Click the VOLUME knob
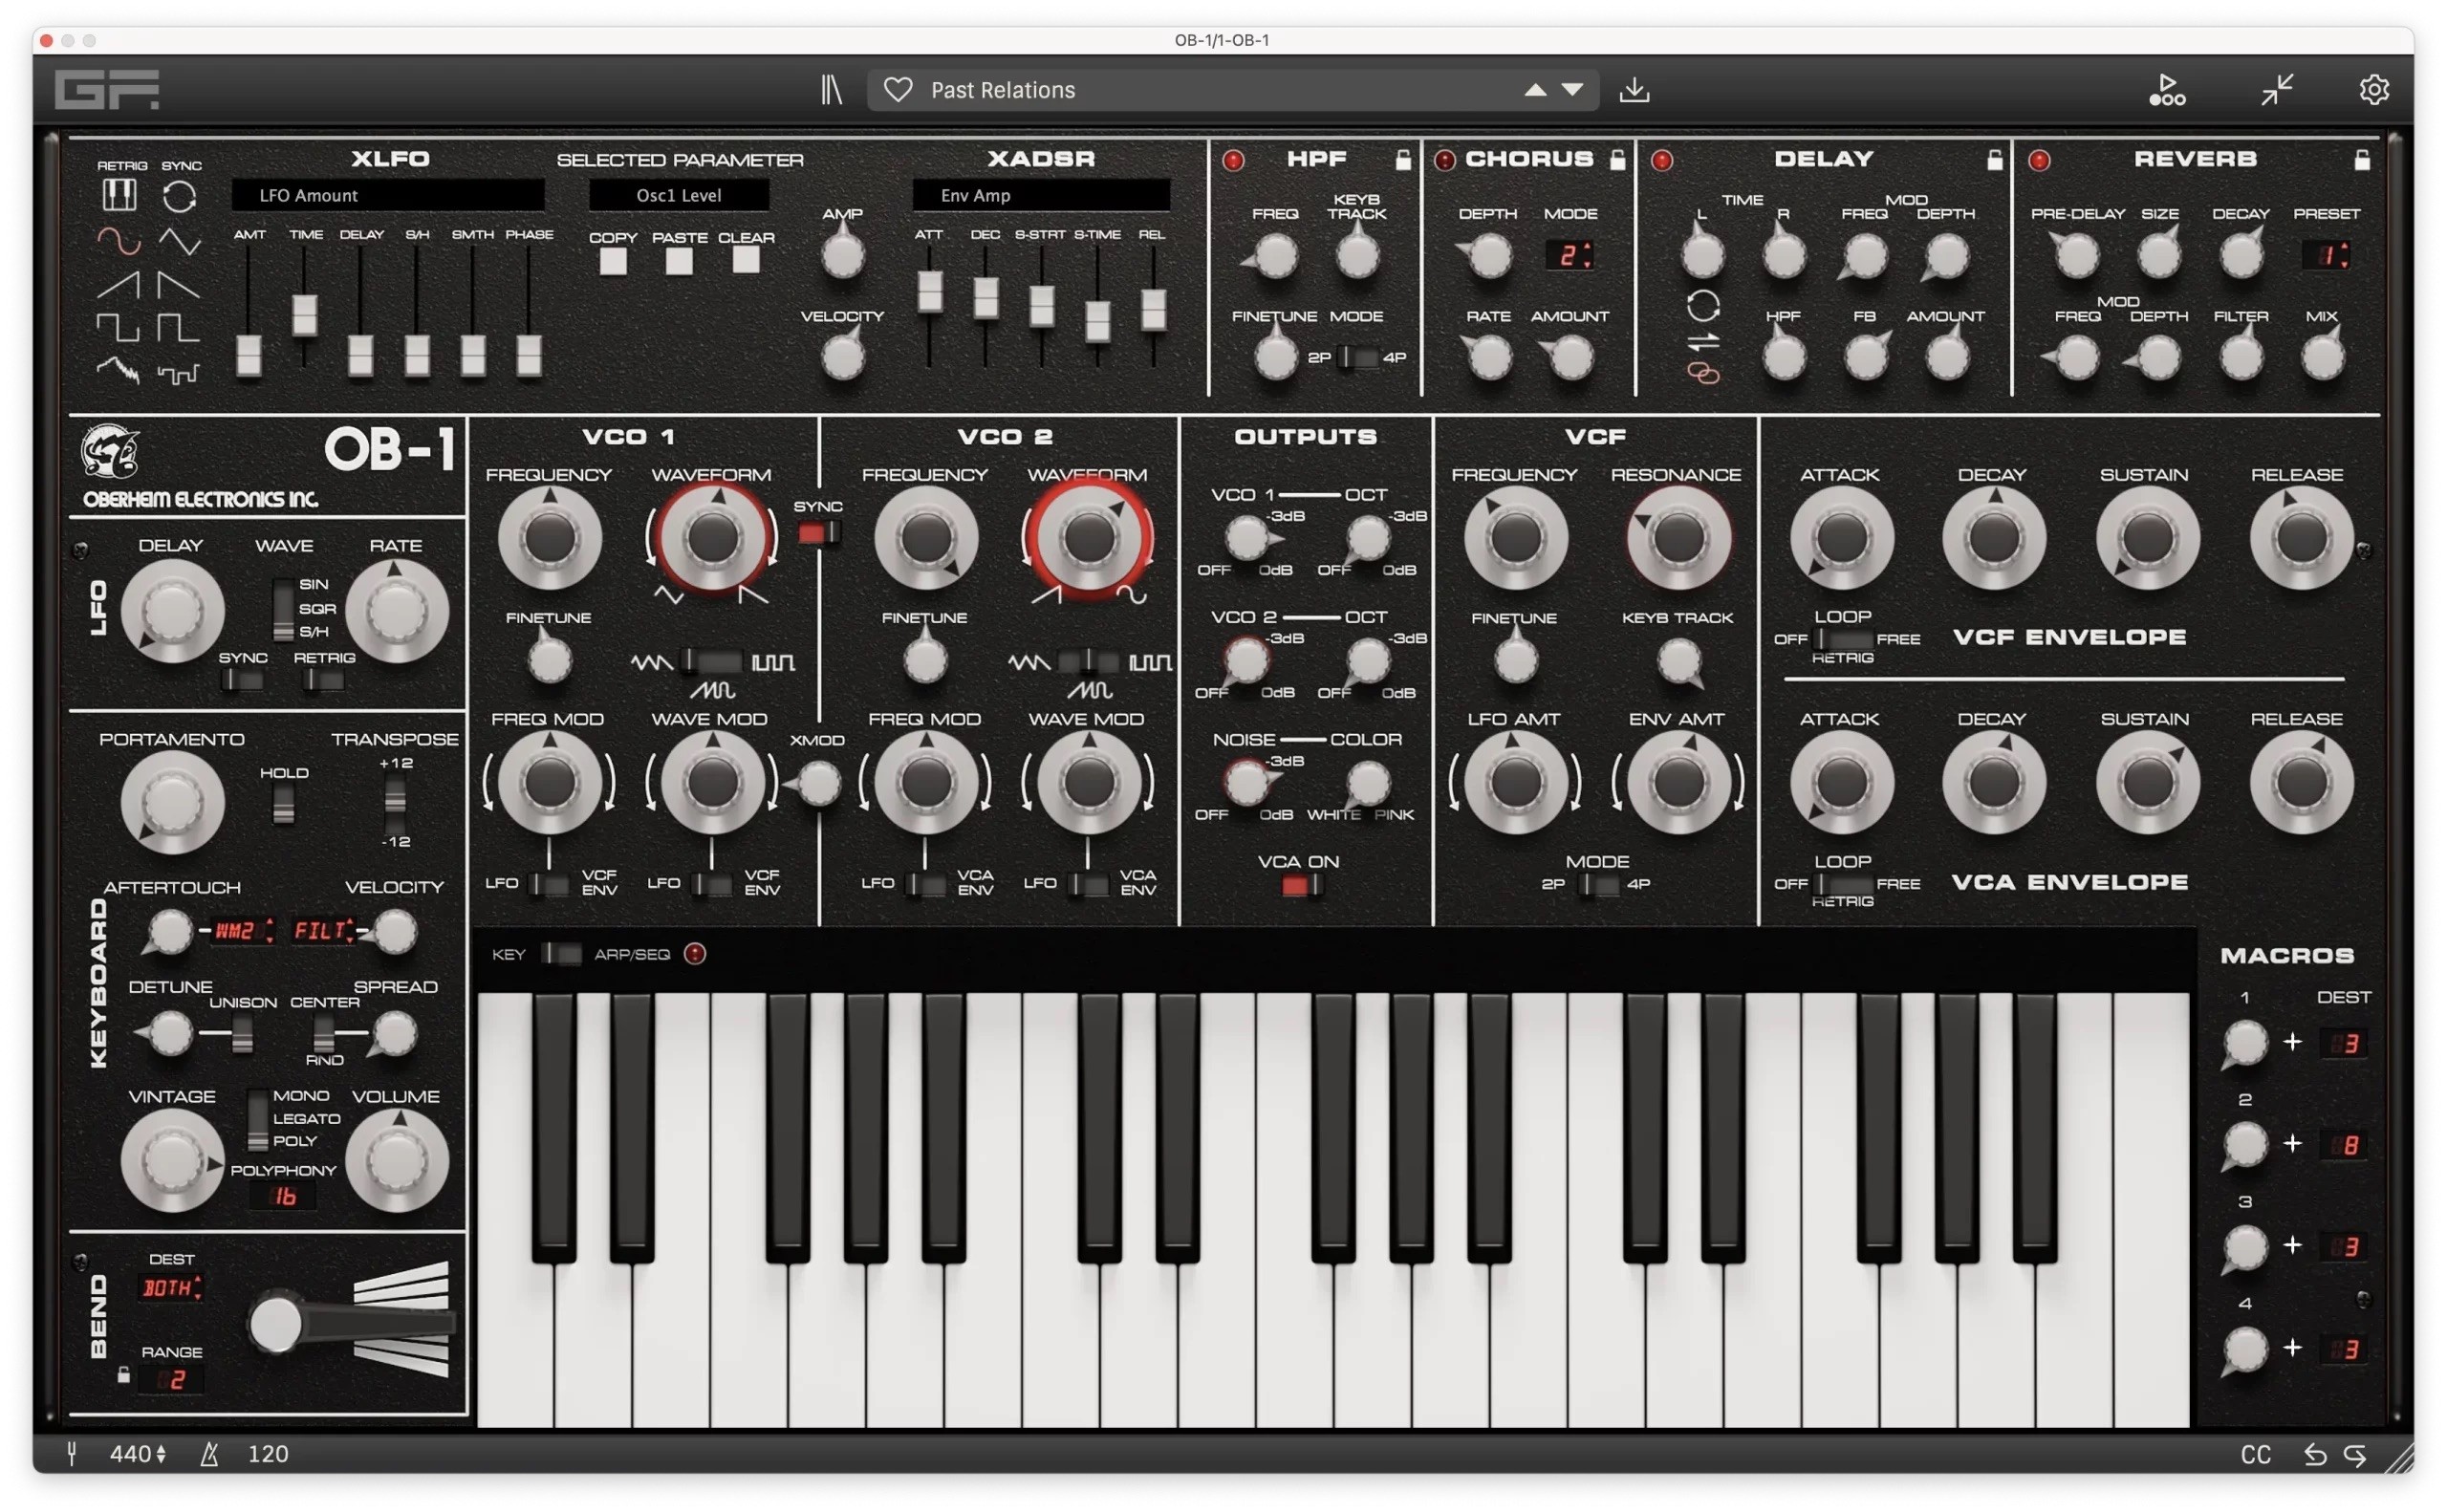The height and width of the screenshot is (1512, 2447). click(398, 1160)
